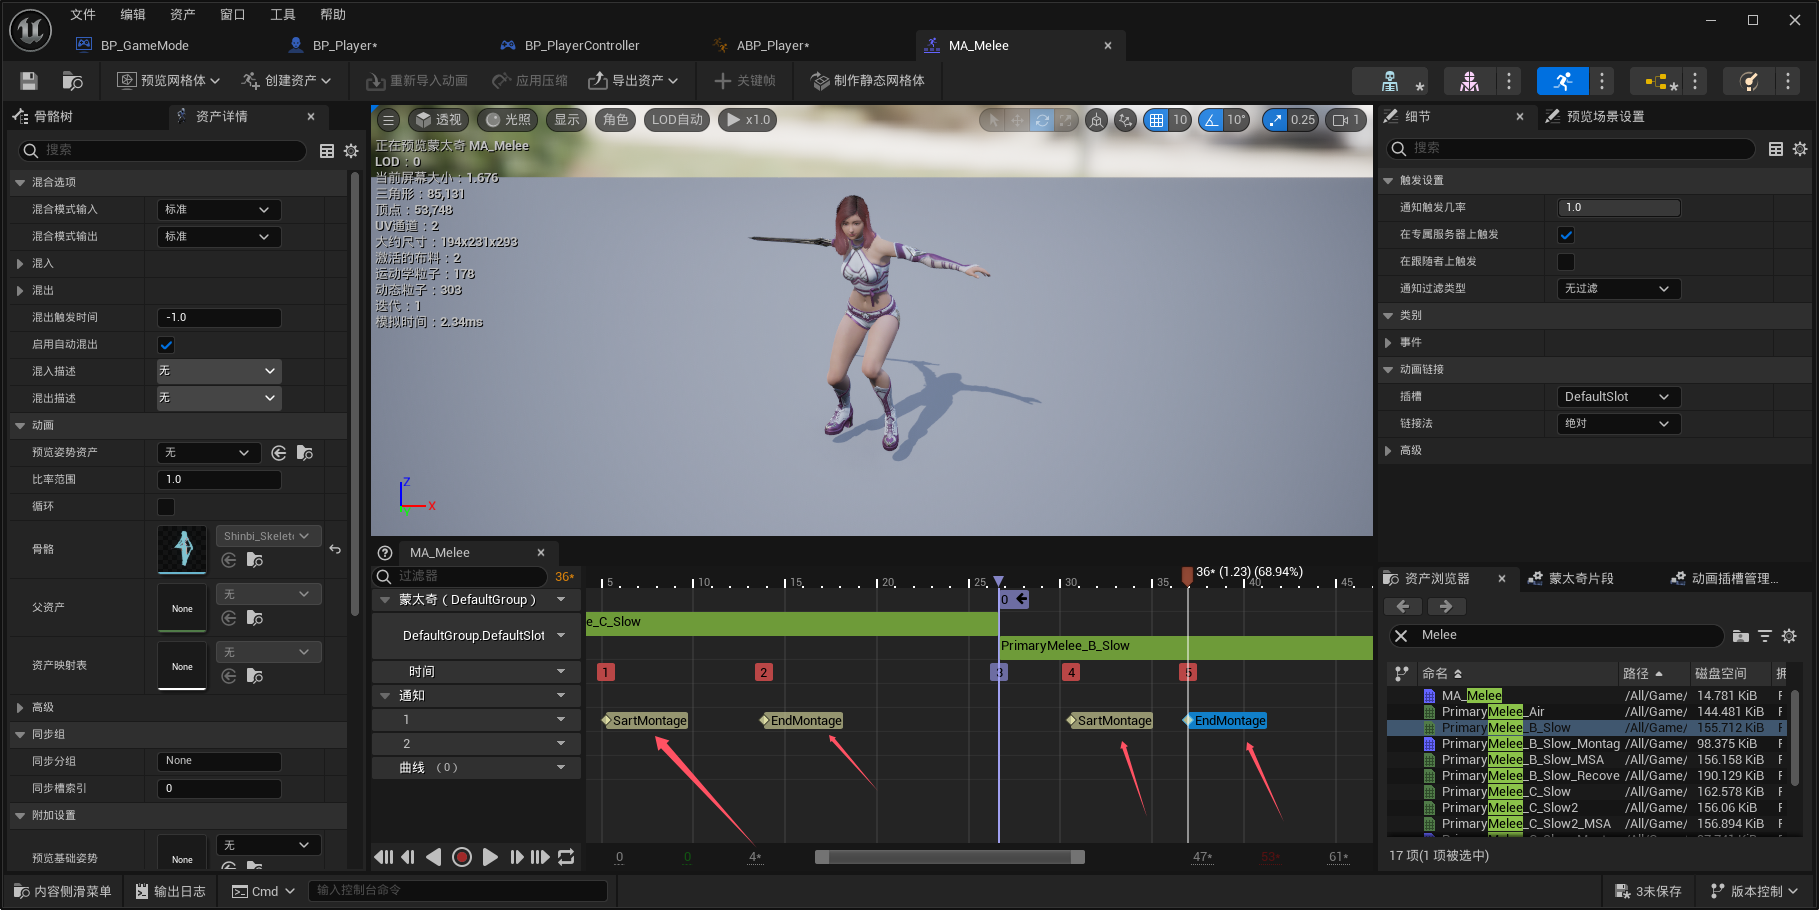The image size is (1819, 910).
Task: Open the 混入描述 dropdown
Action: [x=219, y=371]
